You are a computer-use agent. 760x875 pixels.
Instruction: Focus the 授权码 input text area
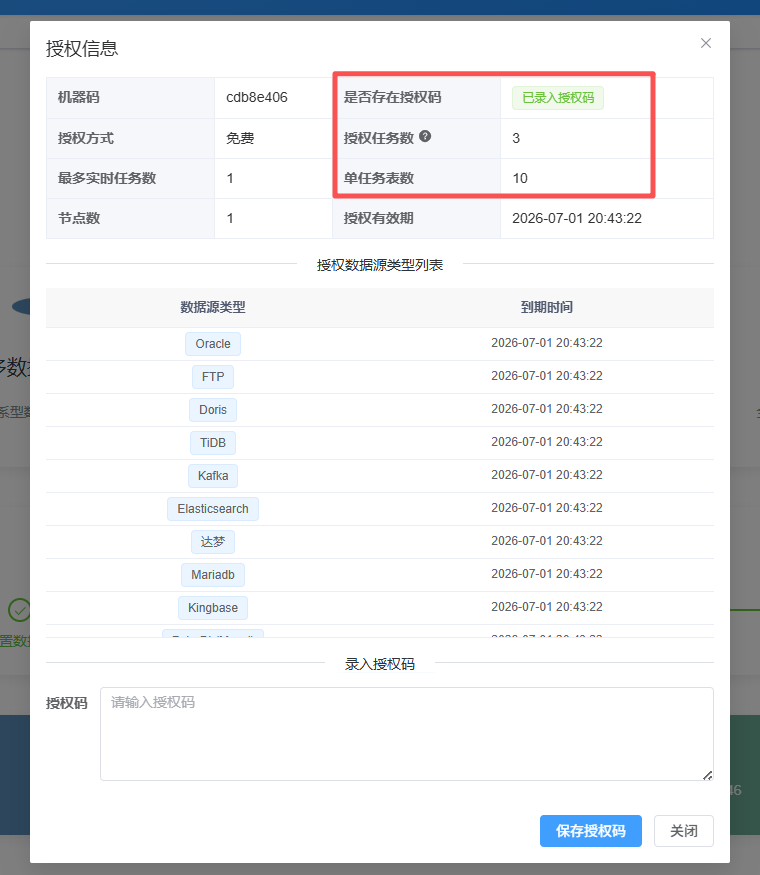pos(406,733)
